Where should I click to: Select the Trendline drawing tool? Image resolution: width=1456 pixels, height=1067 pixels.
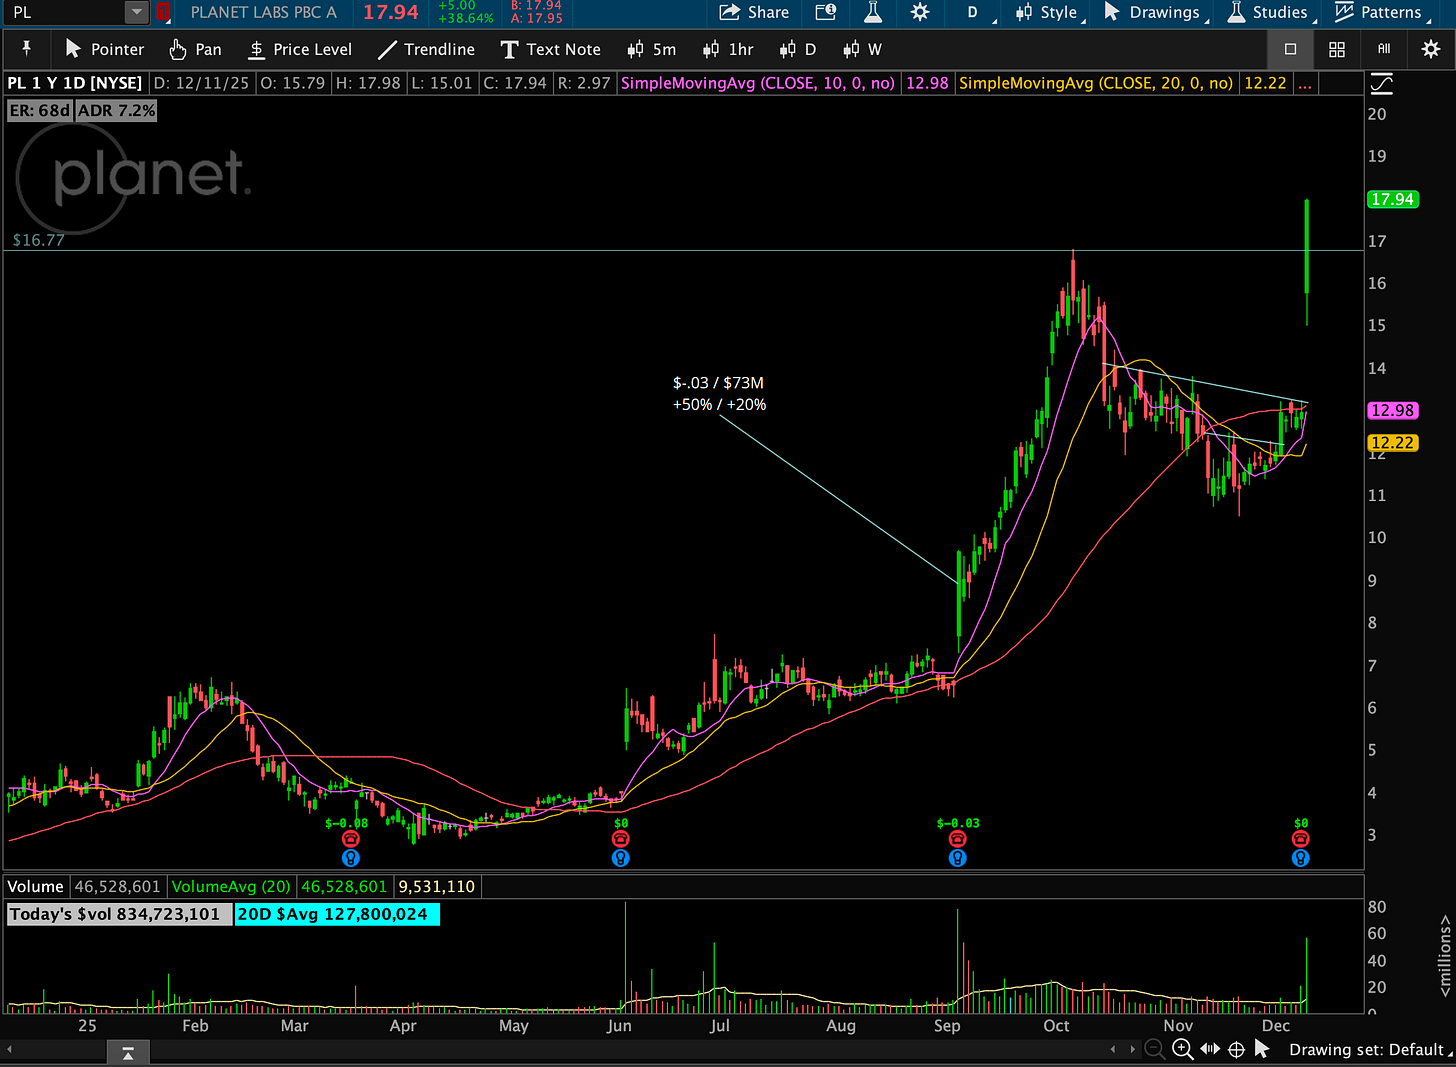pyautogui.click(x=426, y=49)
